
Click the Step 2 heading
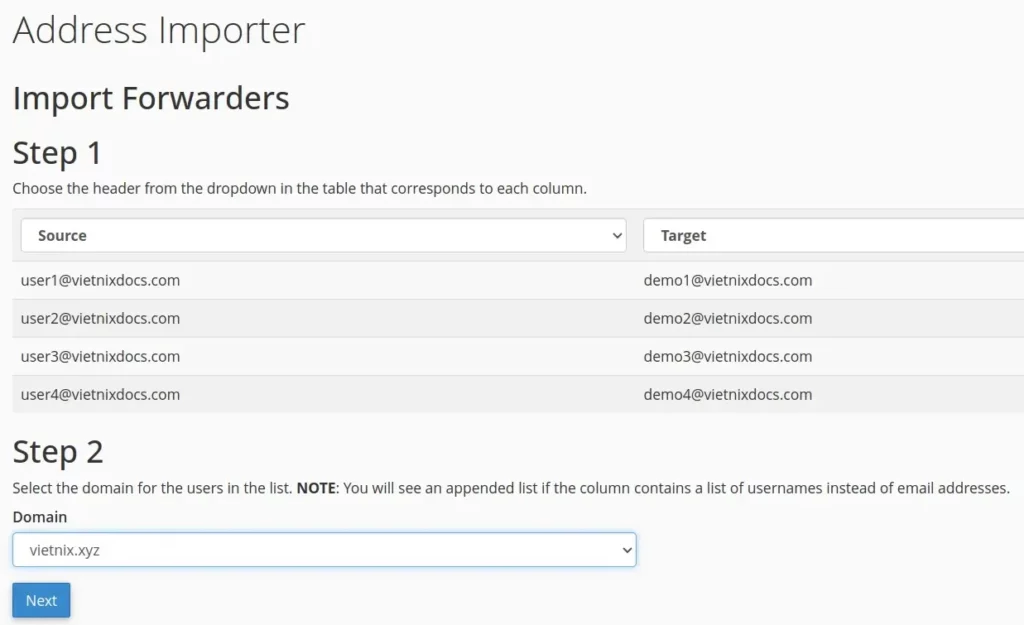point(57,452)
